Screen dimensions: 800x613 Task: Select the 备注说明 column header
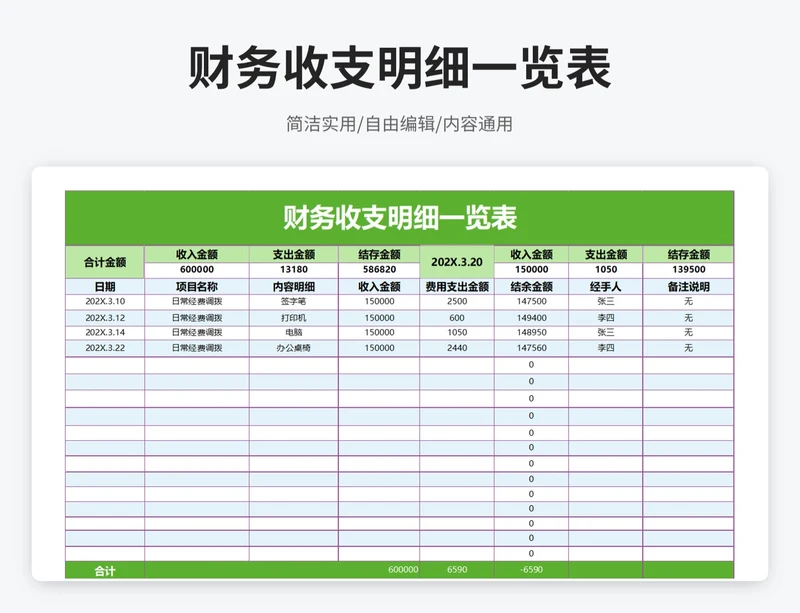[688, 287]
